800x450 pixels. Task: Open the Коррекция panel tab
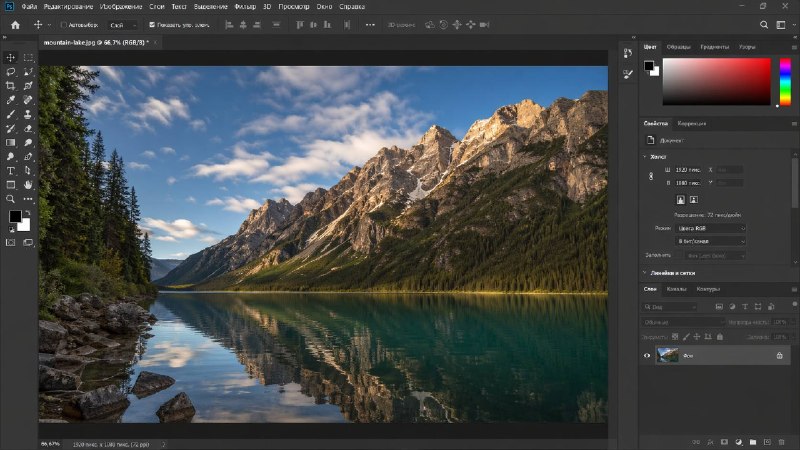tap(692, 123)
